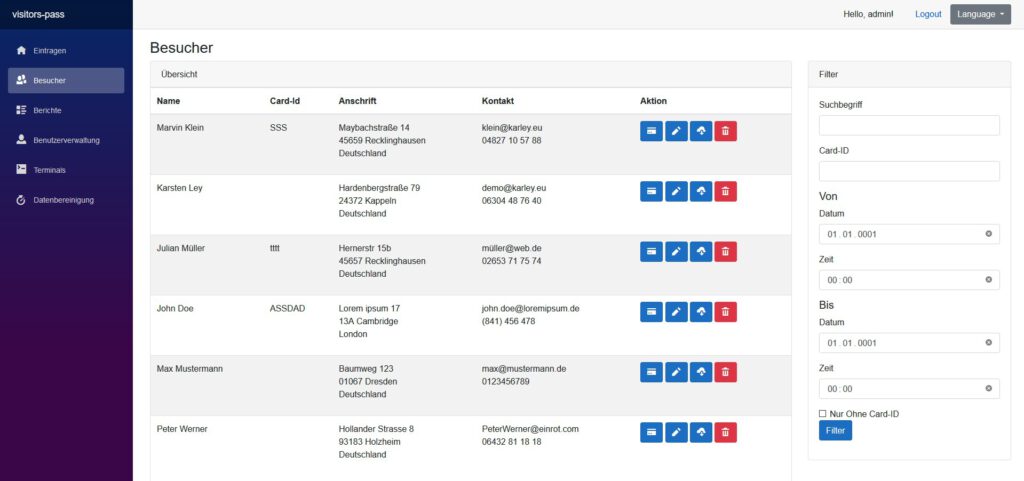Delete Max Mustermann with trash icon

click(726, 372)
